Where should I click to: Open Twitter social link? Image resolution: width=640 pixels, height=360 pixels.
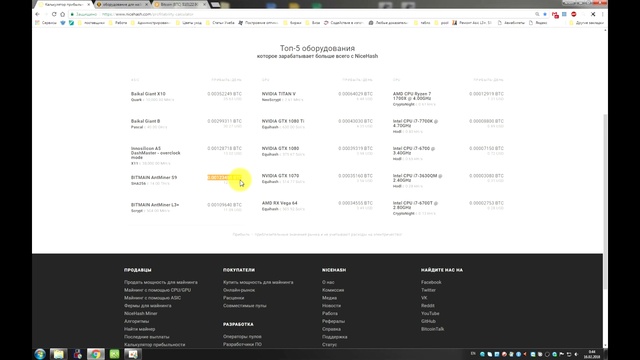point(428,290)
